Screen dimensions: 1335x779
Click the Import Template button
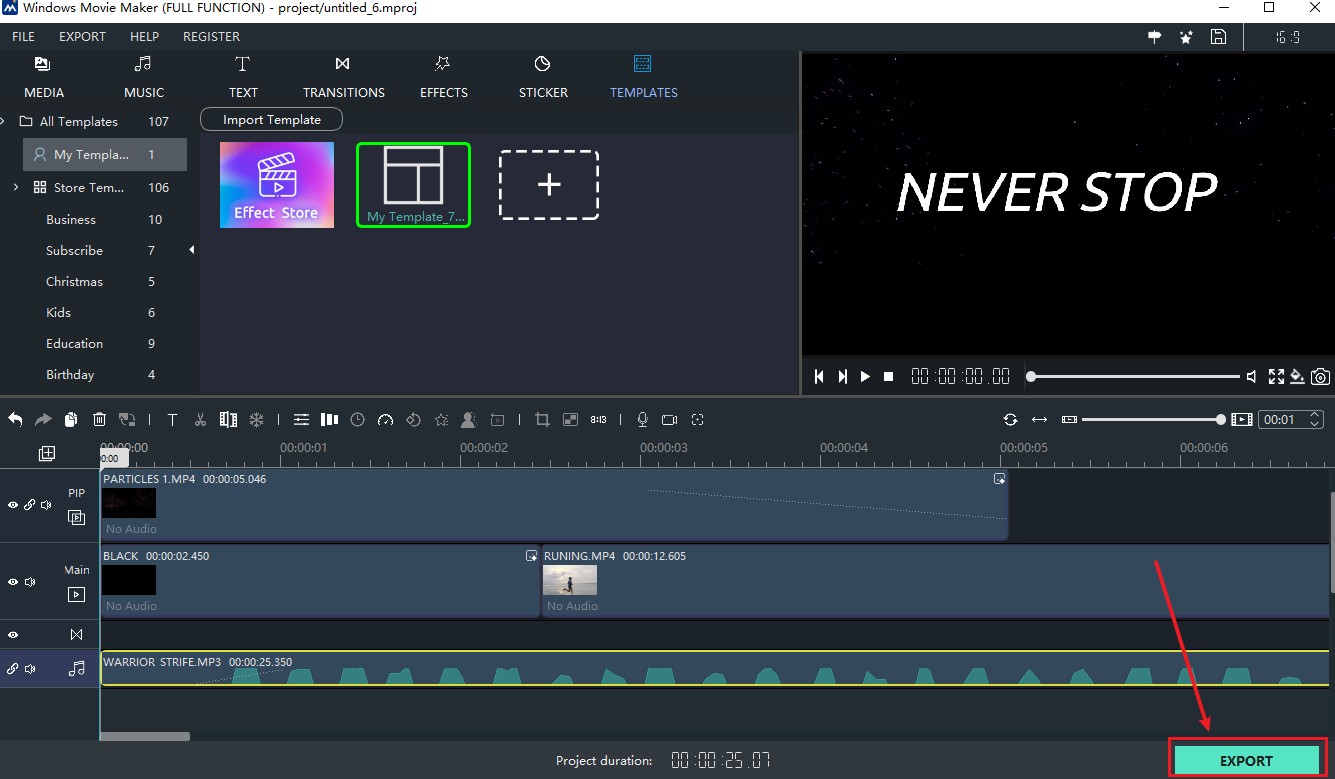click(271, 120)
